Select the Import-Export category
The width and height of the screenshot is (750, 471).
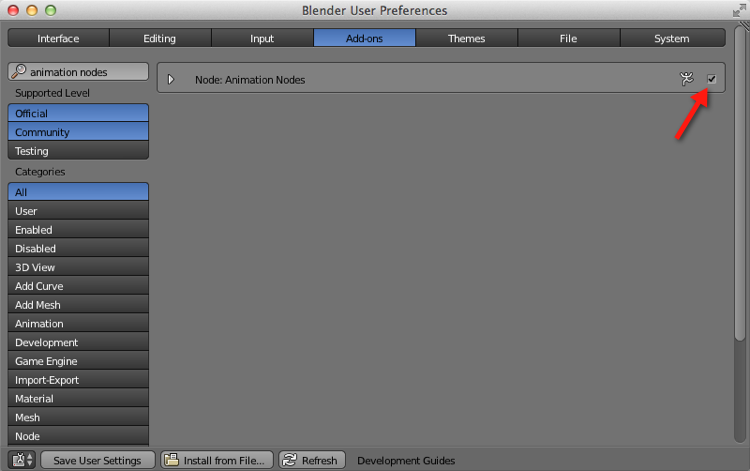click(78, 380)
